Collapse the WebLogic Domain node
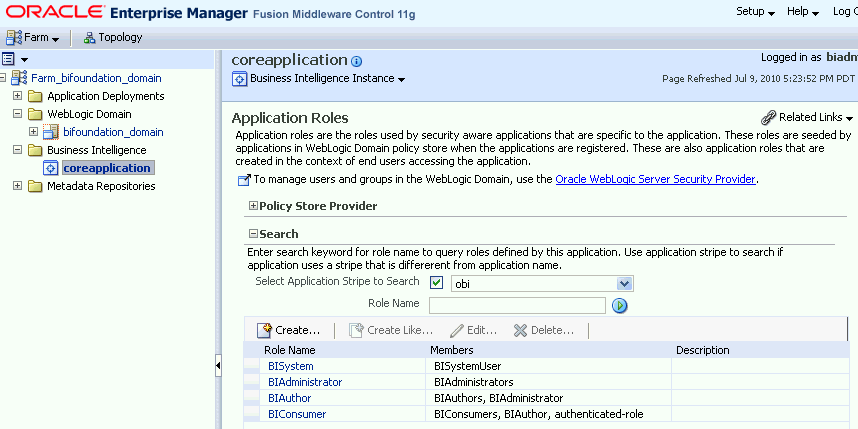The height and width of the screenshot is (429, 858). tap(18, 114)
